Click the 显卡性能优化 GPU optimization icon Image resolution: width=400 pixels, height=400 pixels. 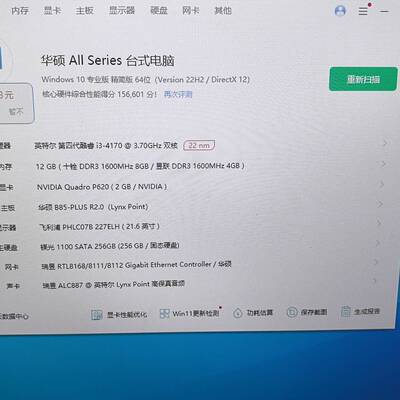[x=97, y=315]
